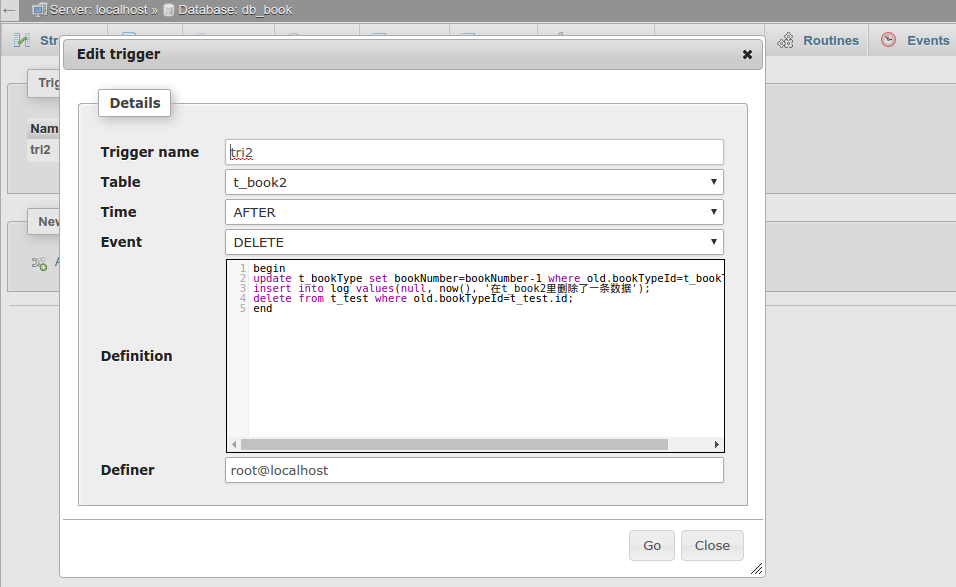The height and width of the screenshot is (587, 956).
Task: Click the scroll left arrow in Definition editor
Action: pyautogui.click(x=235, y=444)
